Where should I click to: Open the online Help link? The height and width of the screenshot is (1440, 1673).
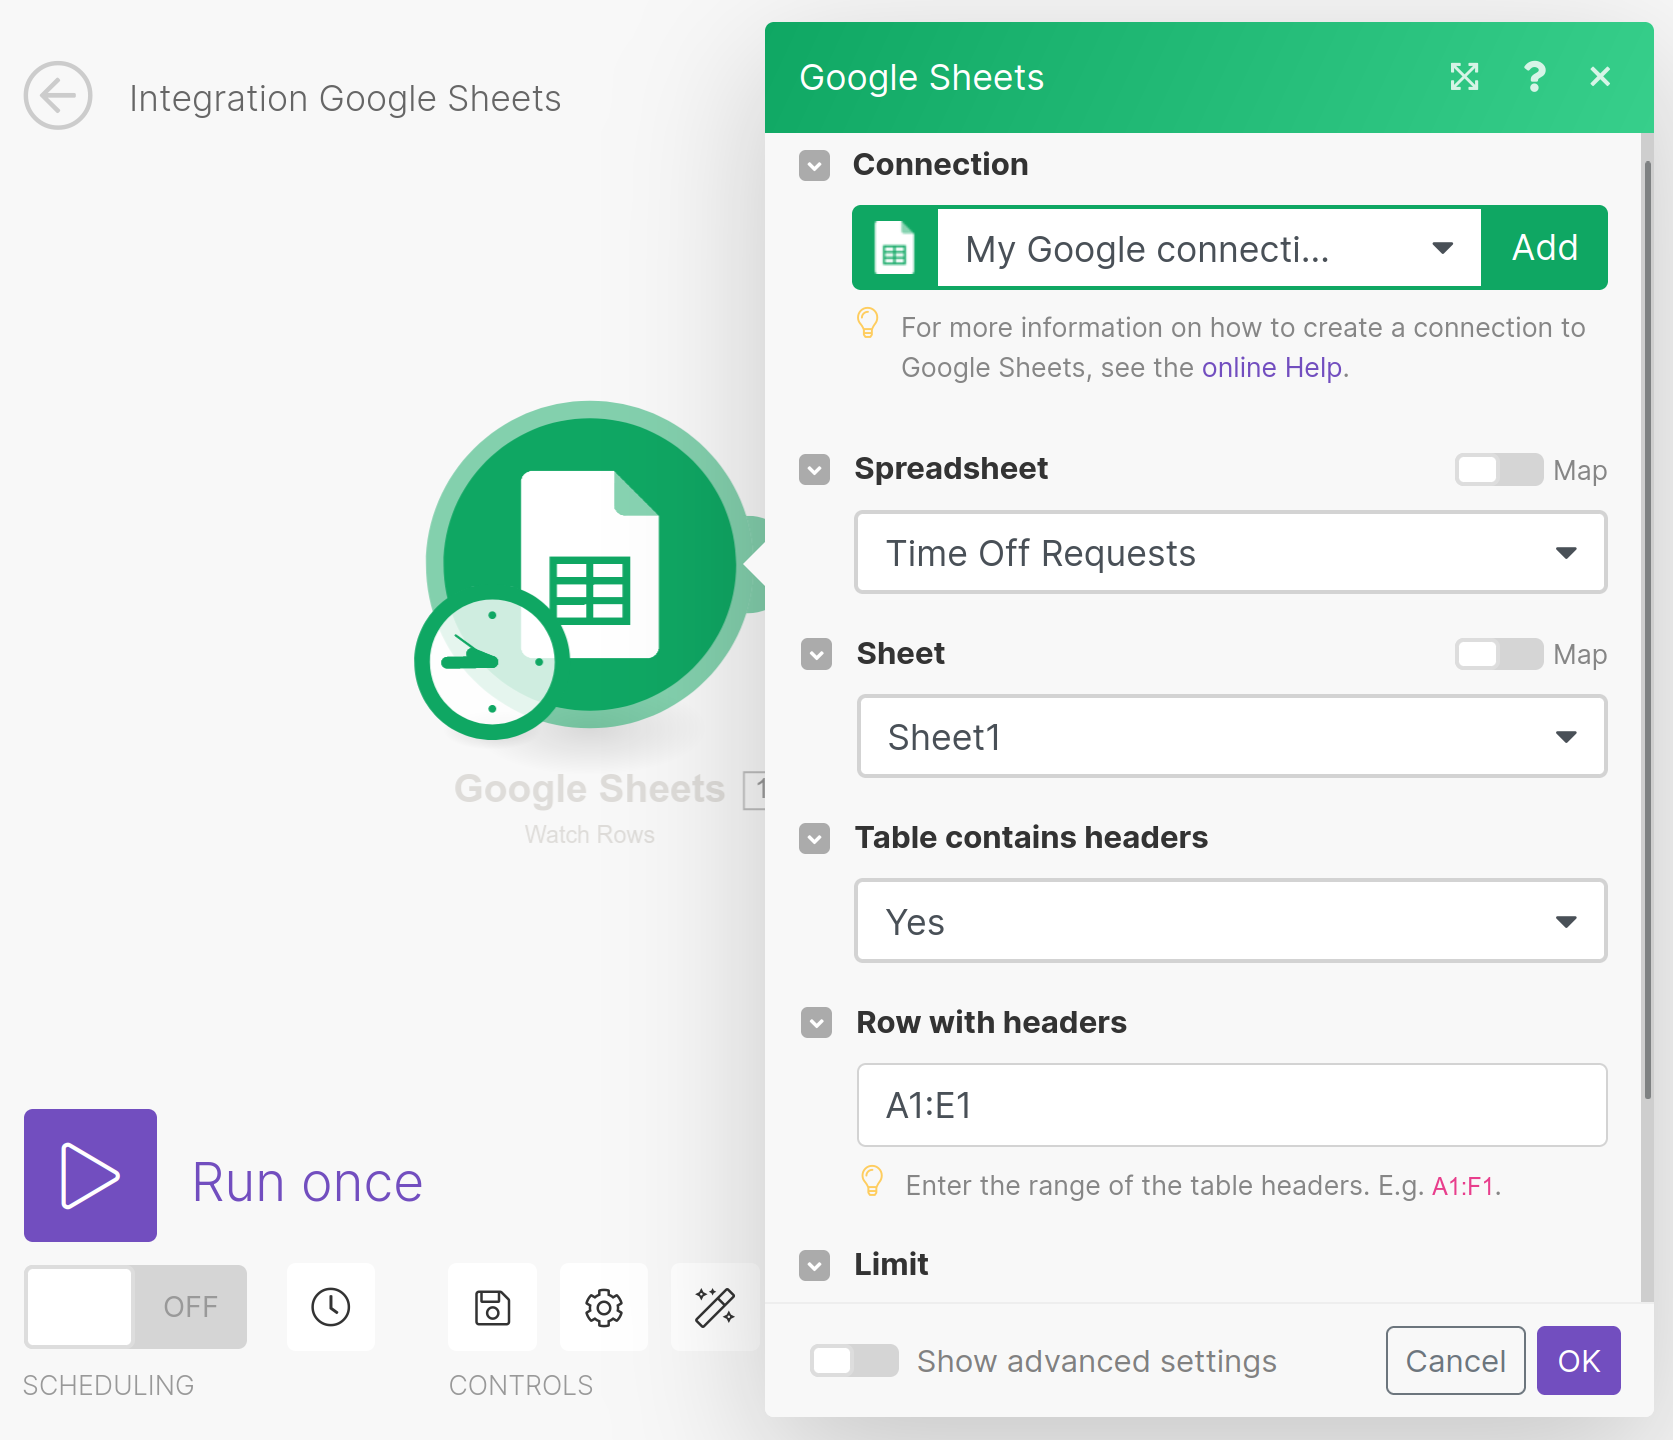[x=1271, y=368]
